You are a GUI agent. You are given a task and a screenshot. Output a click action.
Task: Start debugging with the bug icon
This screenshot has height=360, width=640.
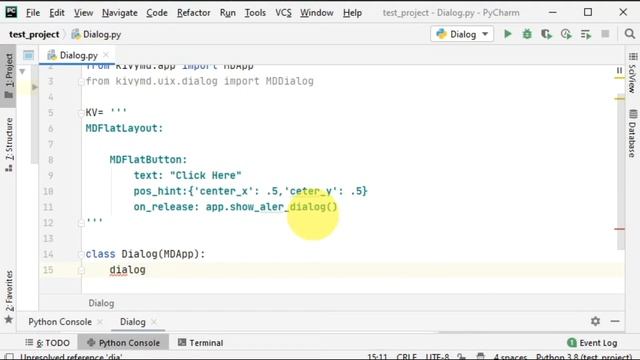527,34
